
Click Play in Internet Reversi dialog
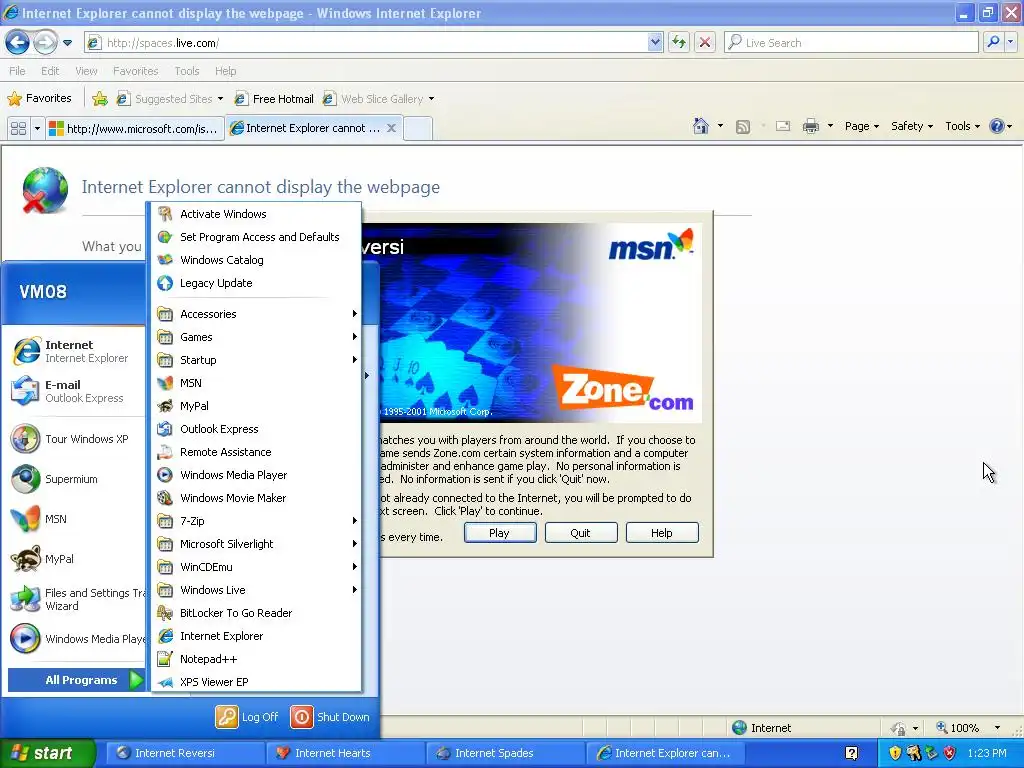500,533
